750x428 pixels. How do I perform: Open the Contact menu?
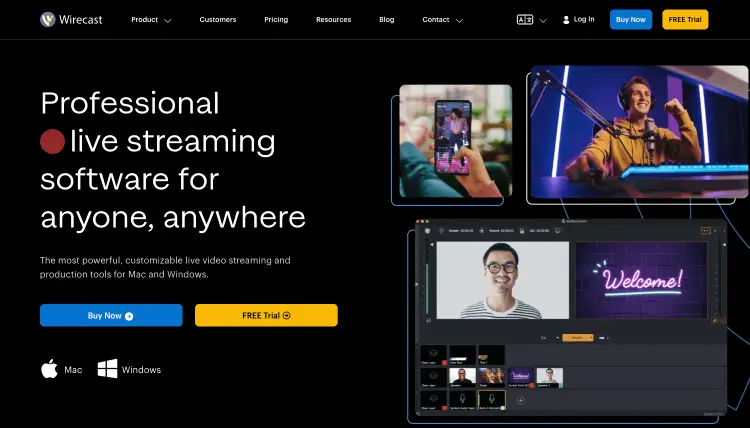pyautogui.click(x=436, y=20)
